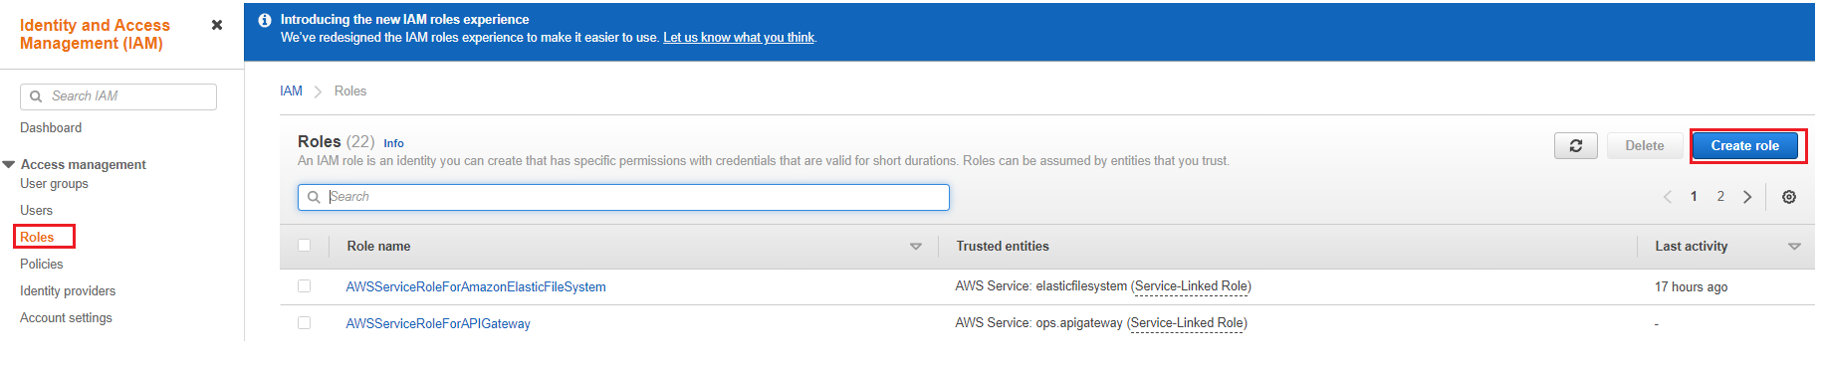Collapse the Access management section

point(9,164)
